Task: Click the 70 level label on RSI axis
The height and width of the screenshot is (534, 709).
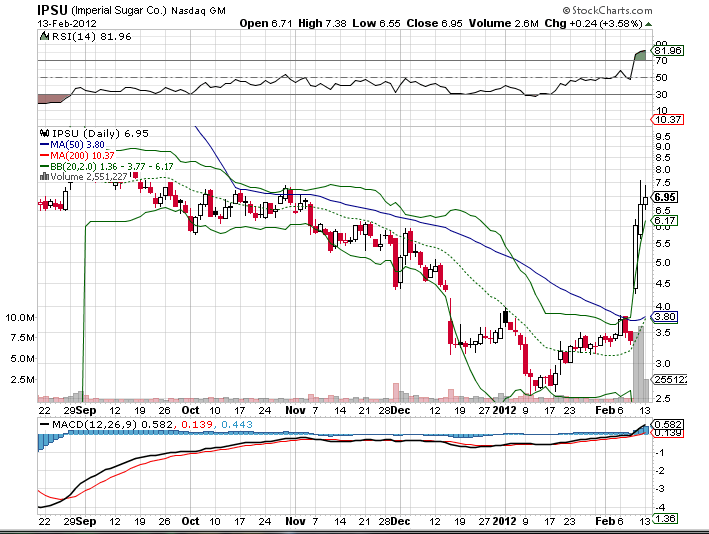Action: point(662,61)
